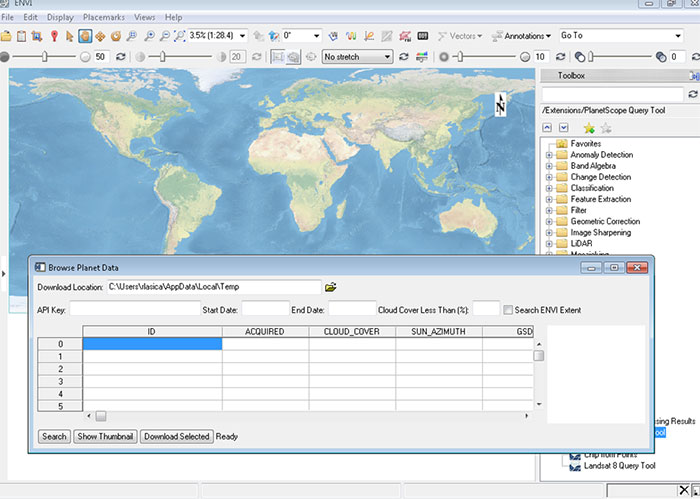
Task: Click the north arrow on map
Action: click(x=500, y=104)
